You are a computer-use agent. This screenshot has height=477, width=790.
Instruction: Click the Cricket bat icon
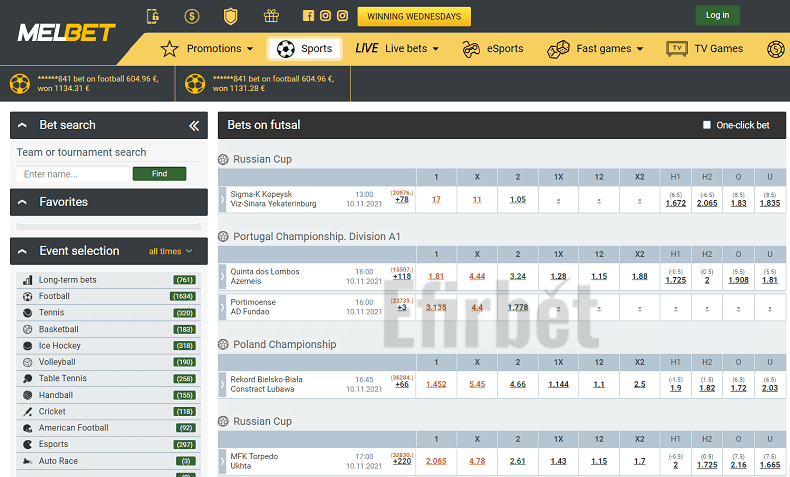pos(28,412)
